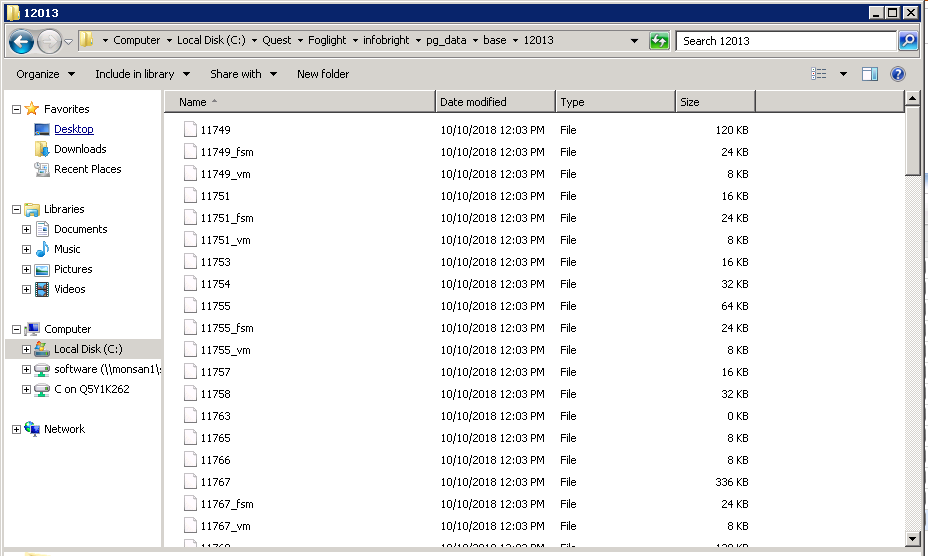Select the file named 11755_fsm
The image size is (928, 556).
point(227,328)
